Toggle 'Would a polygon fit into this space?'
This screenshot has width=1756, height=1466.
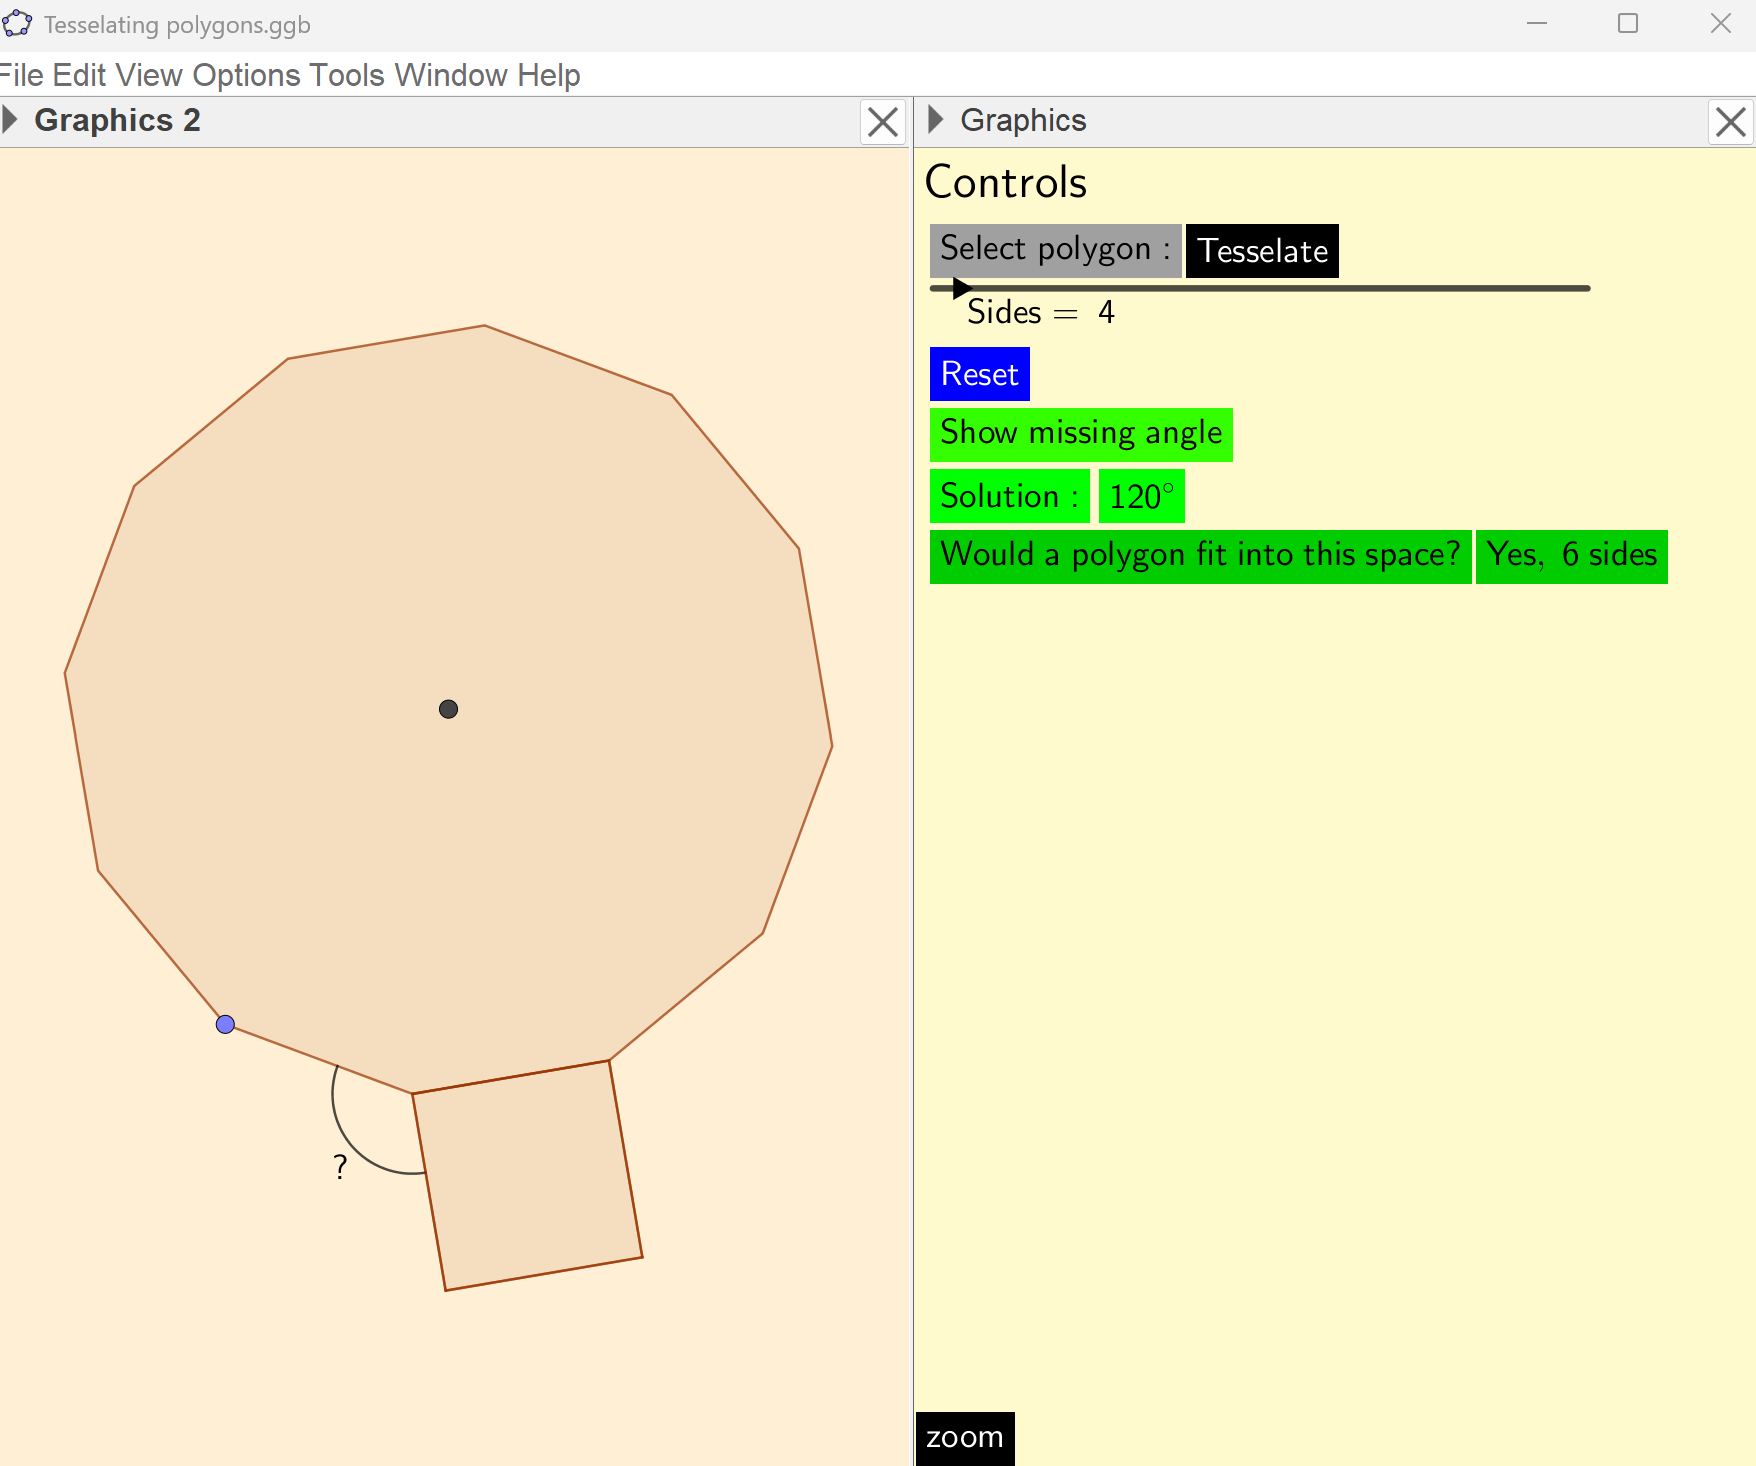point(1200,556)
